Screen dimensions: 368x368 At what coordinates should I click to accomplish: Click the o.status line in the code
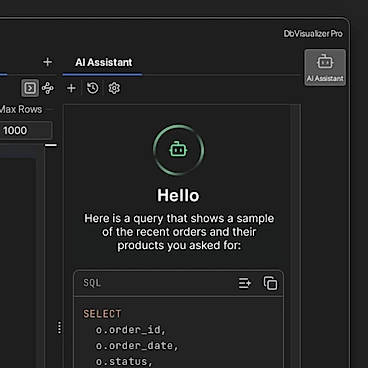(x=124, y=361)
